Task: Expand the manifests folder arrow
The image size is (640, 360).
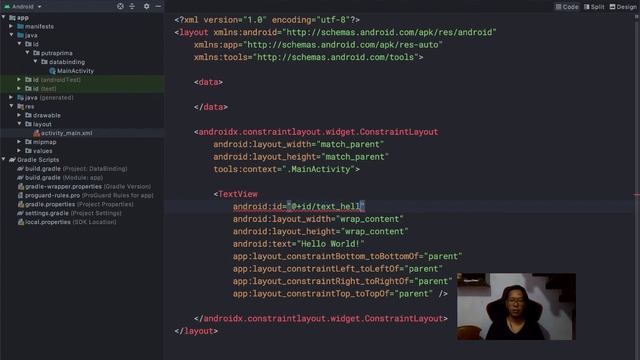Action: (x=11, y=26)
